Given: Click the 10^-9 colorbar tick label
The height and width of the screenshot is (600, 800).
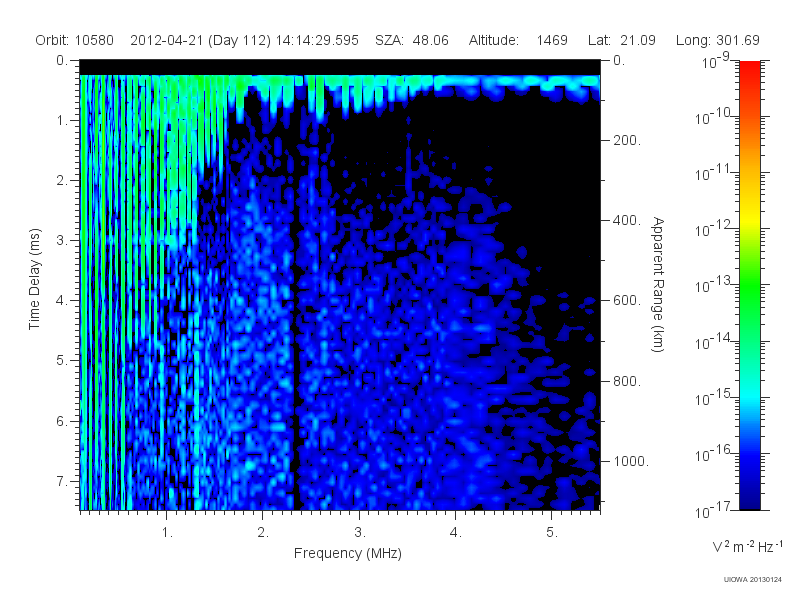Looking at the screenshot, I should coord(716,62).
